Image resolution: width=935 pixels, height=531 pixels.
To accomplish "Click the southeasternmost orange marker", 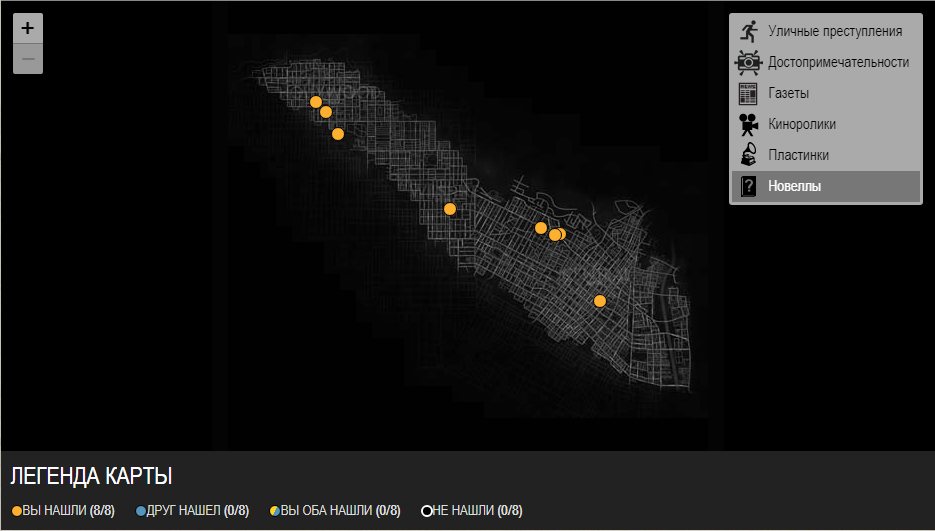I will click(600, 301).
